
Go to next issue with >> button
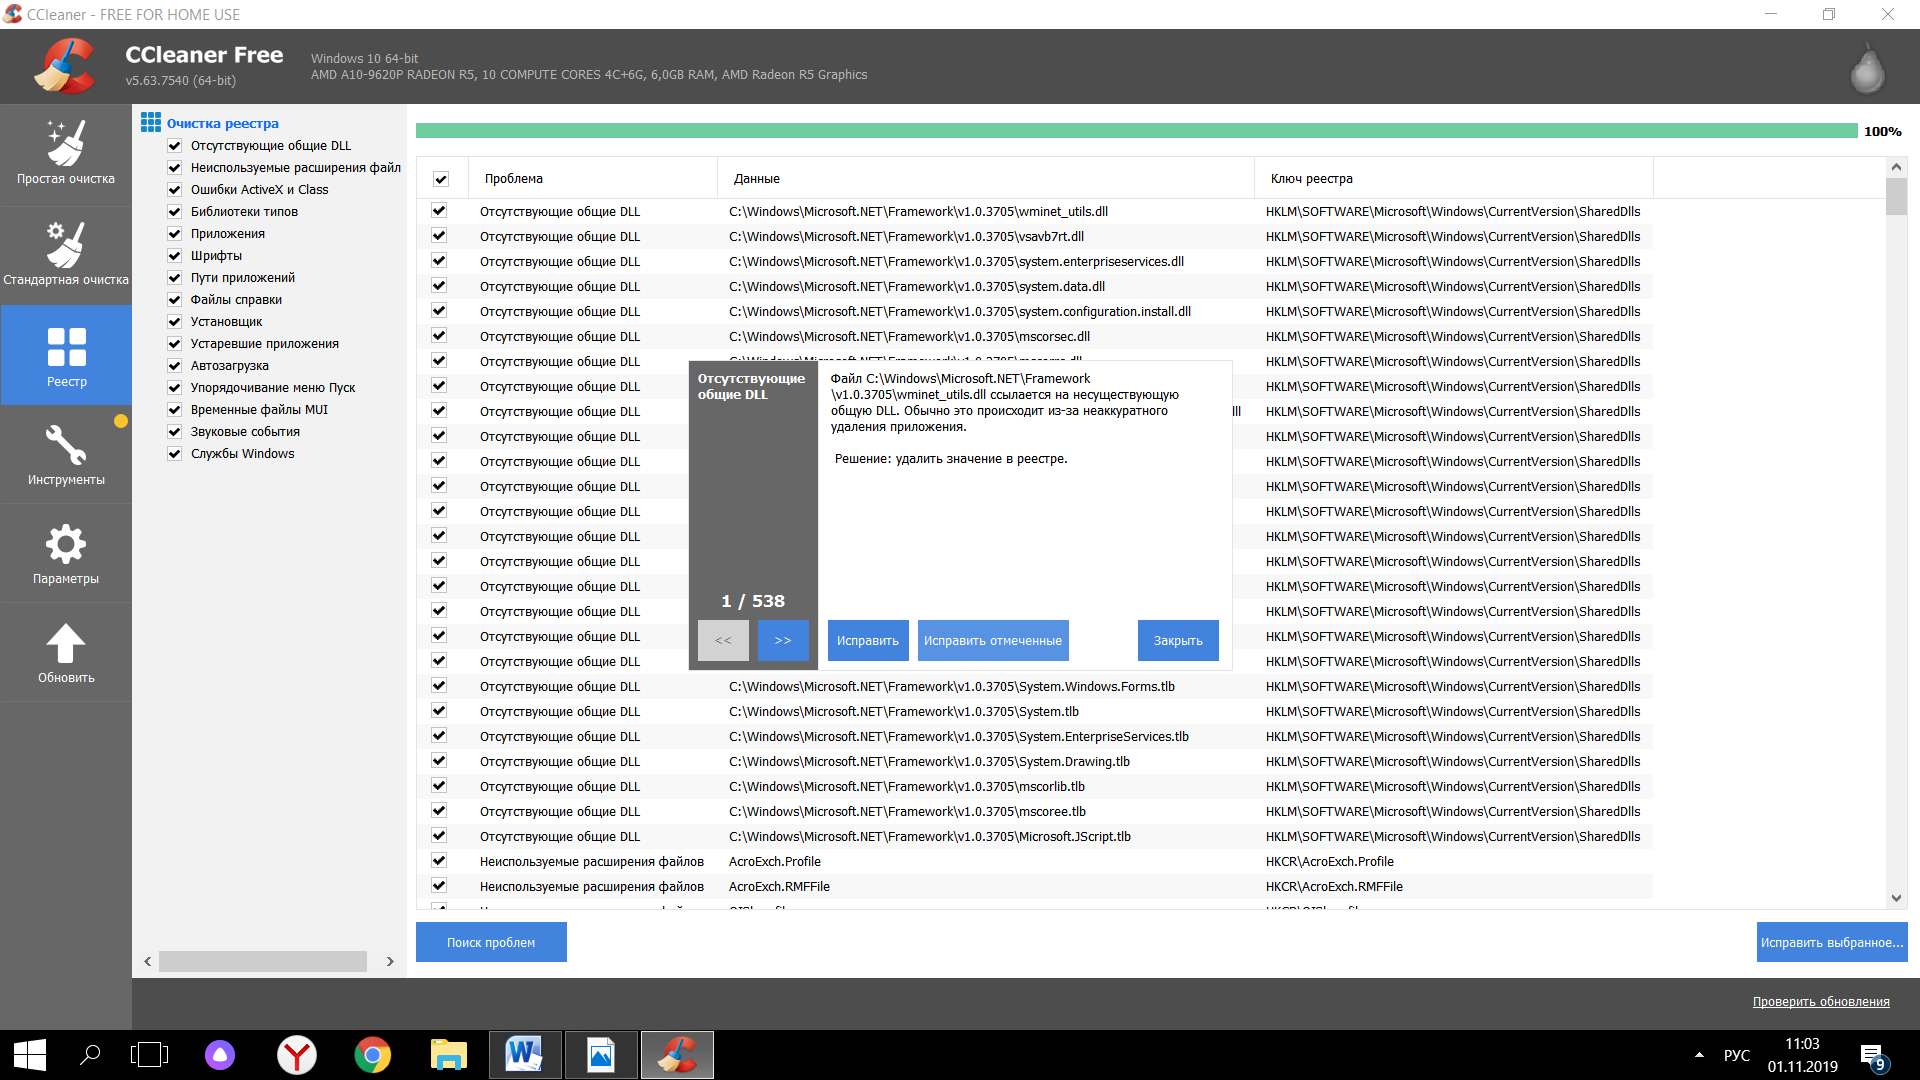(x=783, y=641)
